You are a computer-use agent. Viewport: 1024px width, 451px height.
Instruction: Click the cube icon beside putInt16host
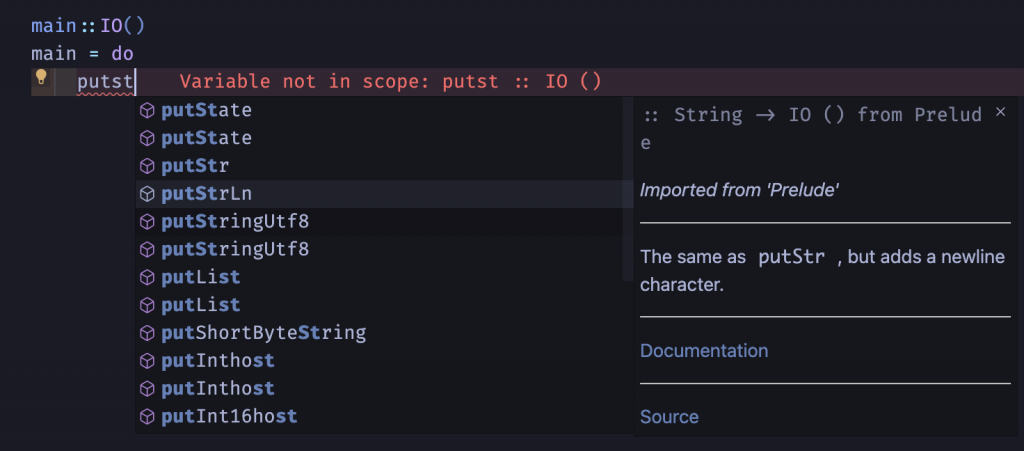coord(146,416)
